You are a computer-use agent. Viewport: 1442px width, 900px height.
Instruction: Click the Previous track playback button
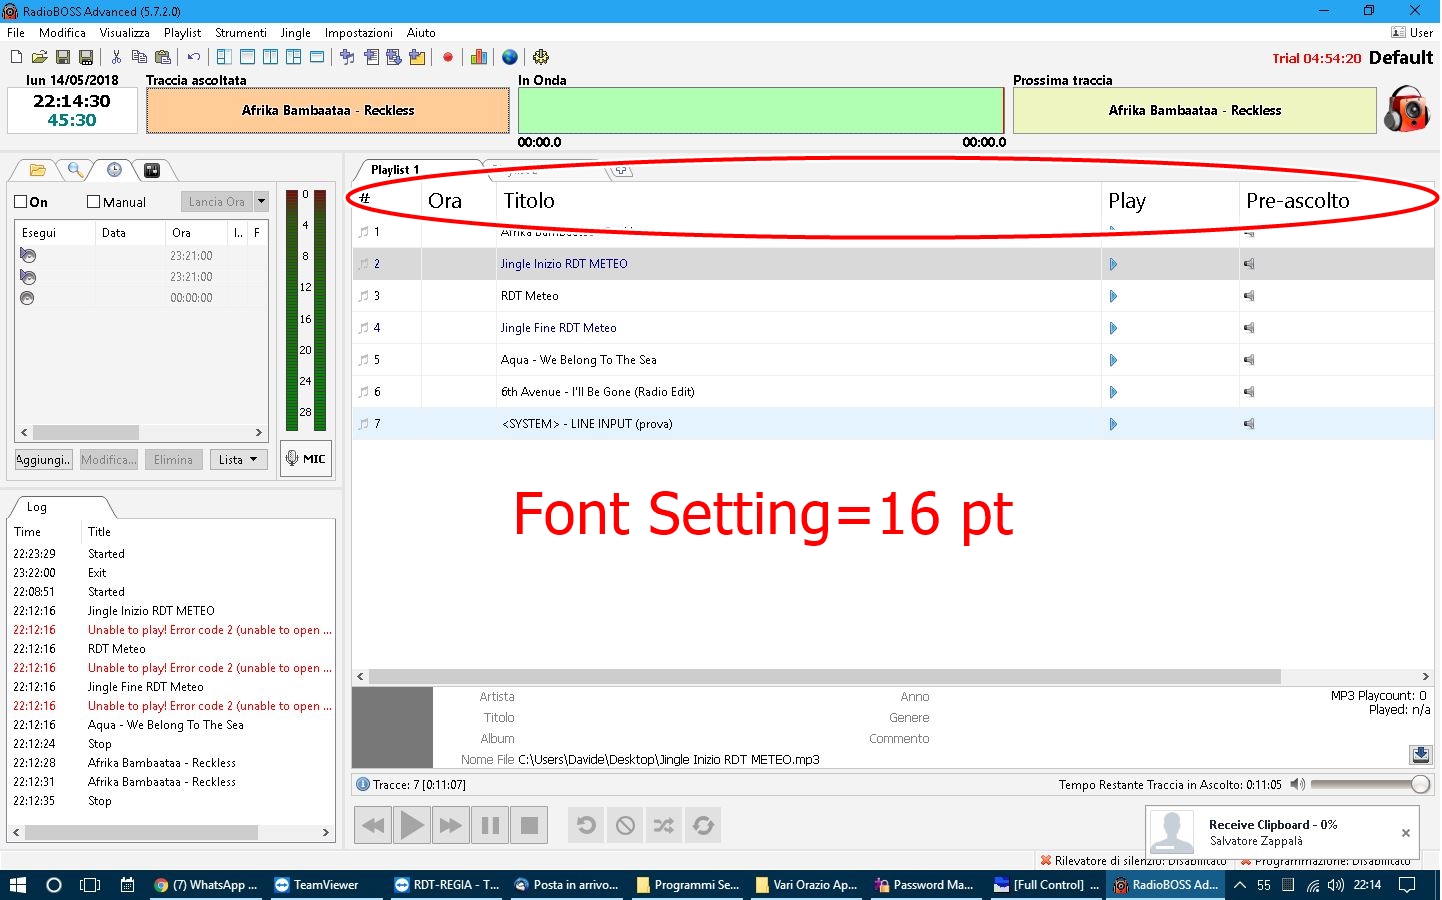point(373,825)
